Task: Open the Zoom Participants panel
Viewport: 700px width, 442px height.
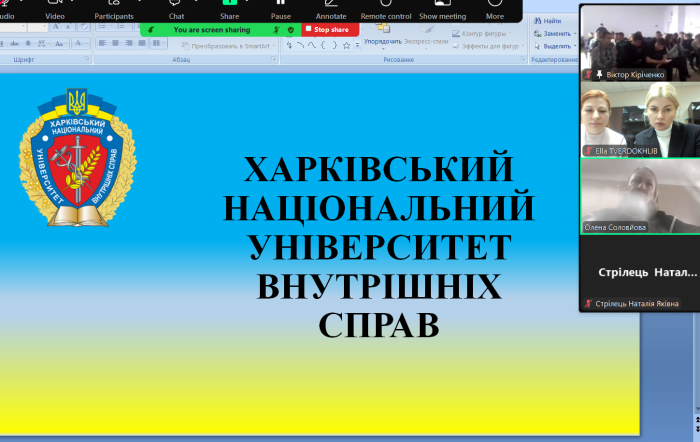Action: click(114, 11)
